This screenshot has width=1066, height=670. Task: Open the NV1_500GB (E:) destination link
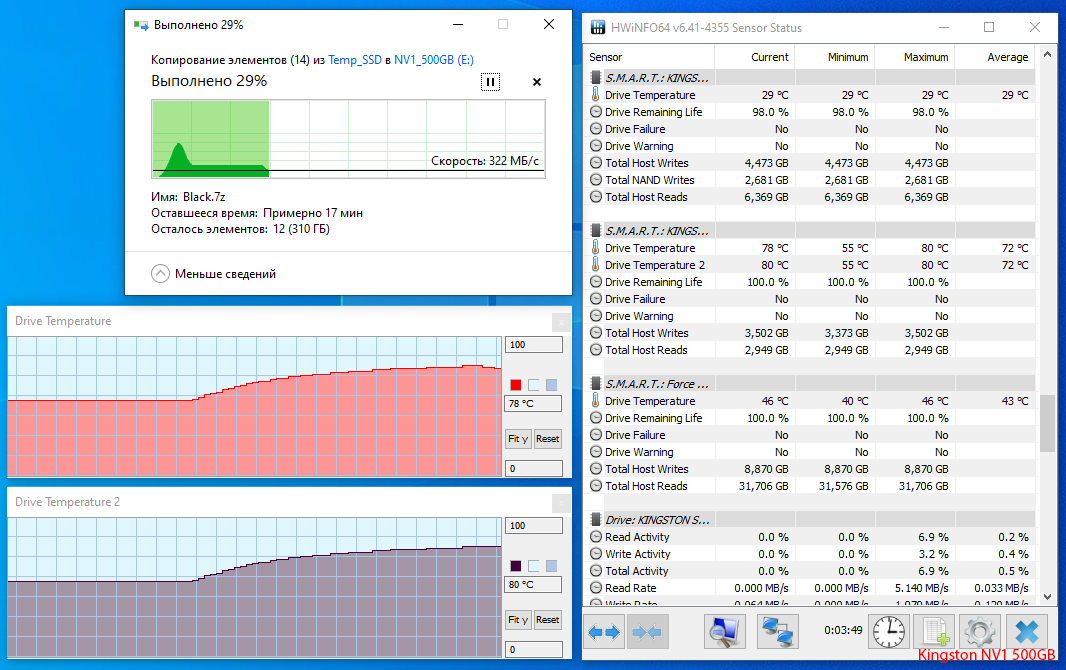[x=434, y=60]
